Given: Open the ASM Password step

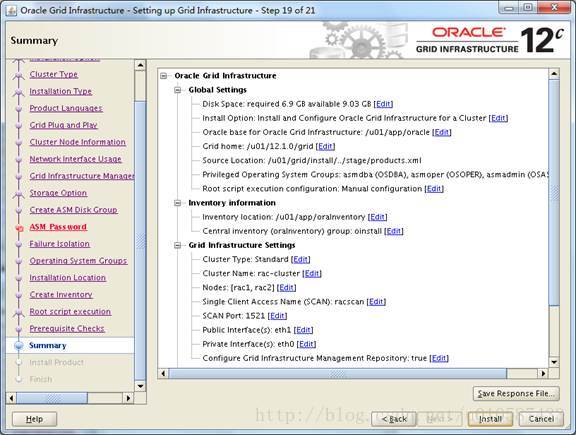Looking at the screenshot, I should [x=58, y=227].
